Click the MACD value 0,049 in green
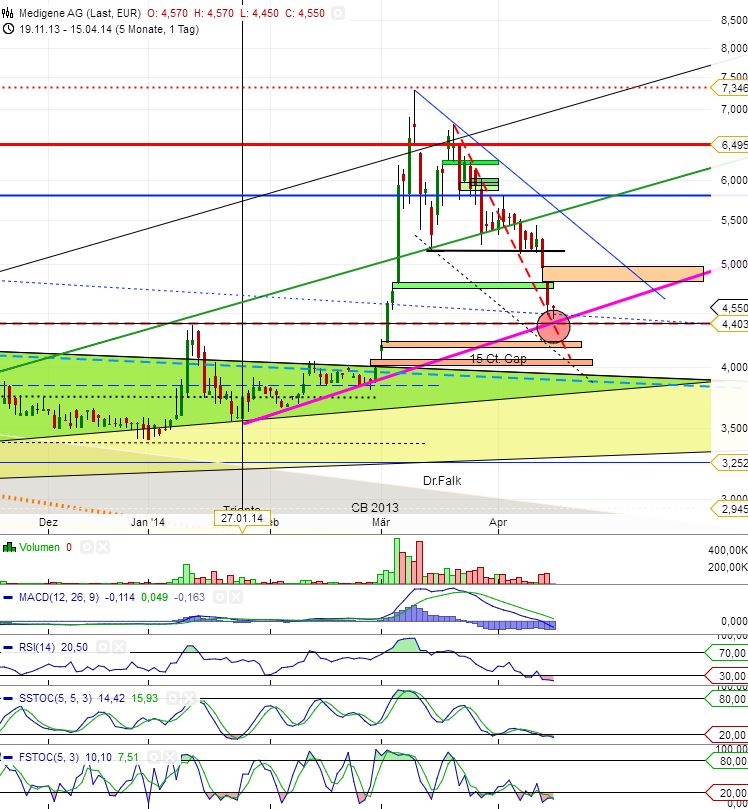 (x=154, y=597)
